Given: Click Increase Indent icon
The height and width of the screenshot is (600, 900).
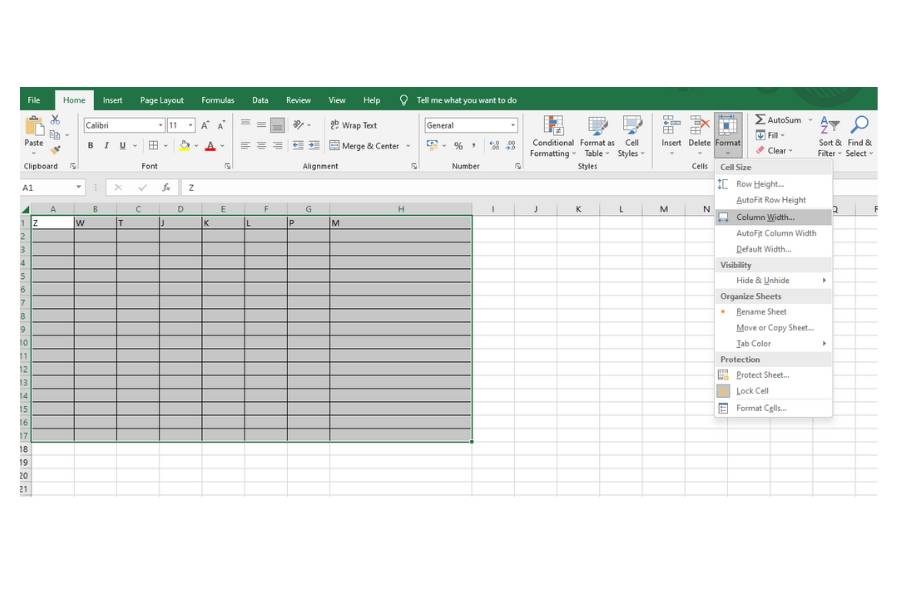Looking at the screenshot, I should 314,146.
